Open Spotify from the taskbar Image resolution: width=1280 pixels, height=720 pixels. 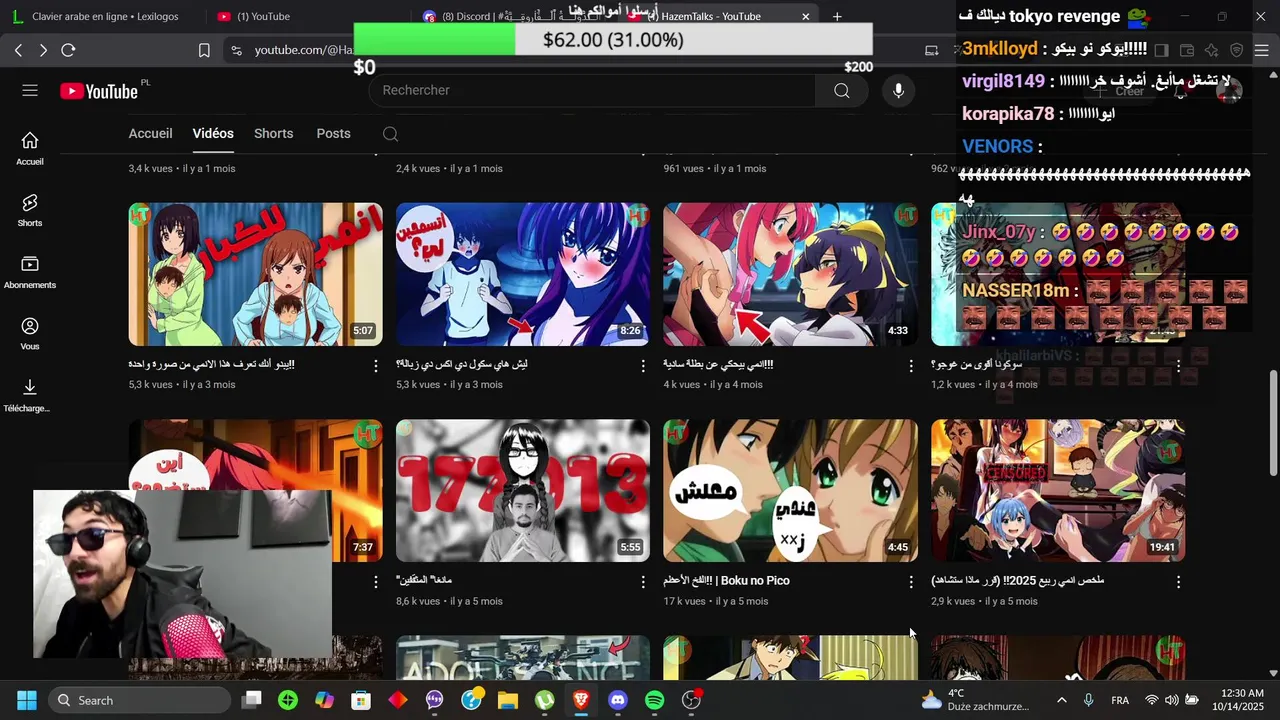click(655, 700)
